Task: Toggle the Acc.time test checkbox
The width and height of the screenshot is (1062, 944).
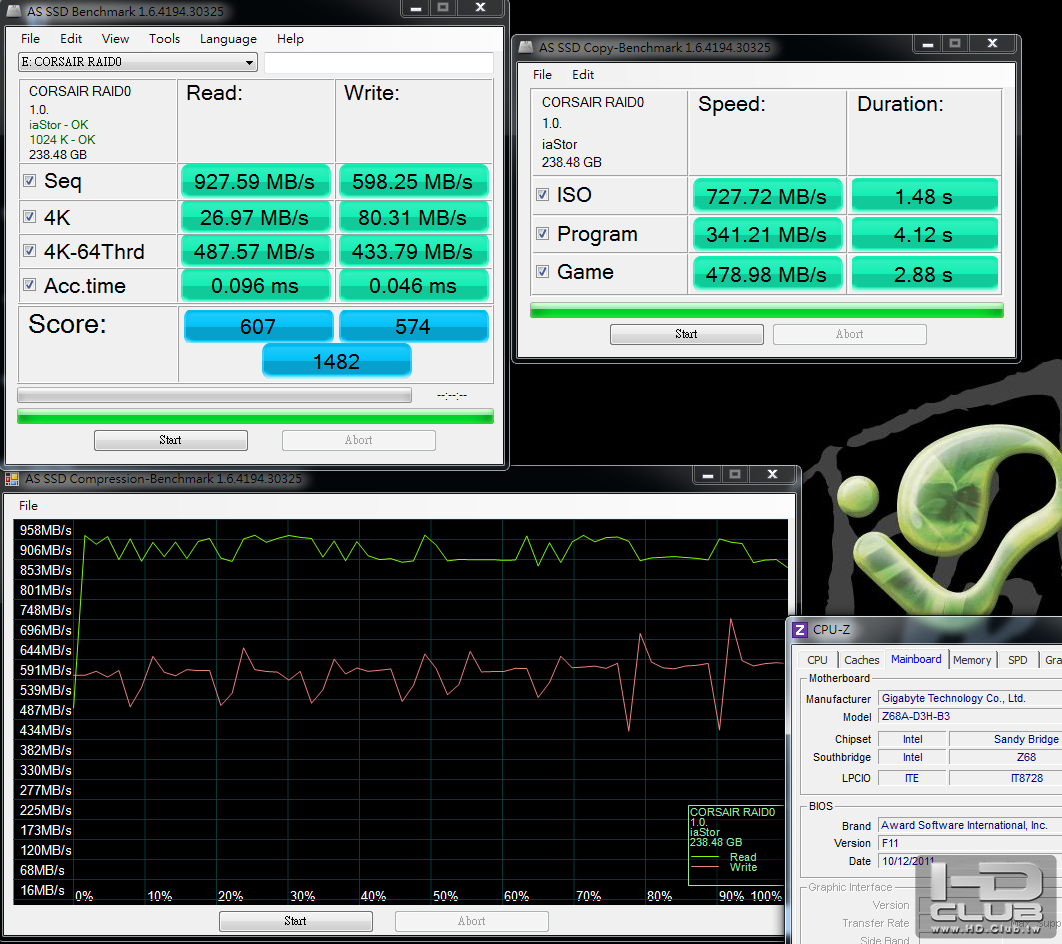Action: (x=30, y=284)
